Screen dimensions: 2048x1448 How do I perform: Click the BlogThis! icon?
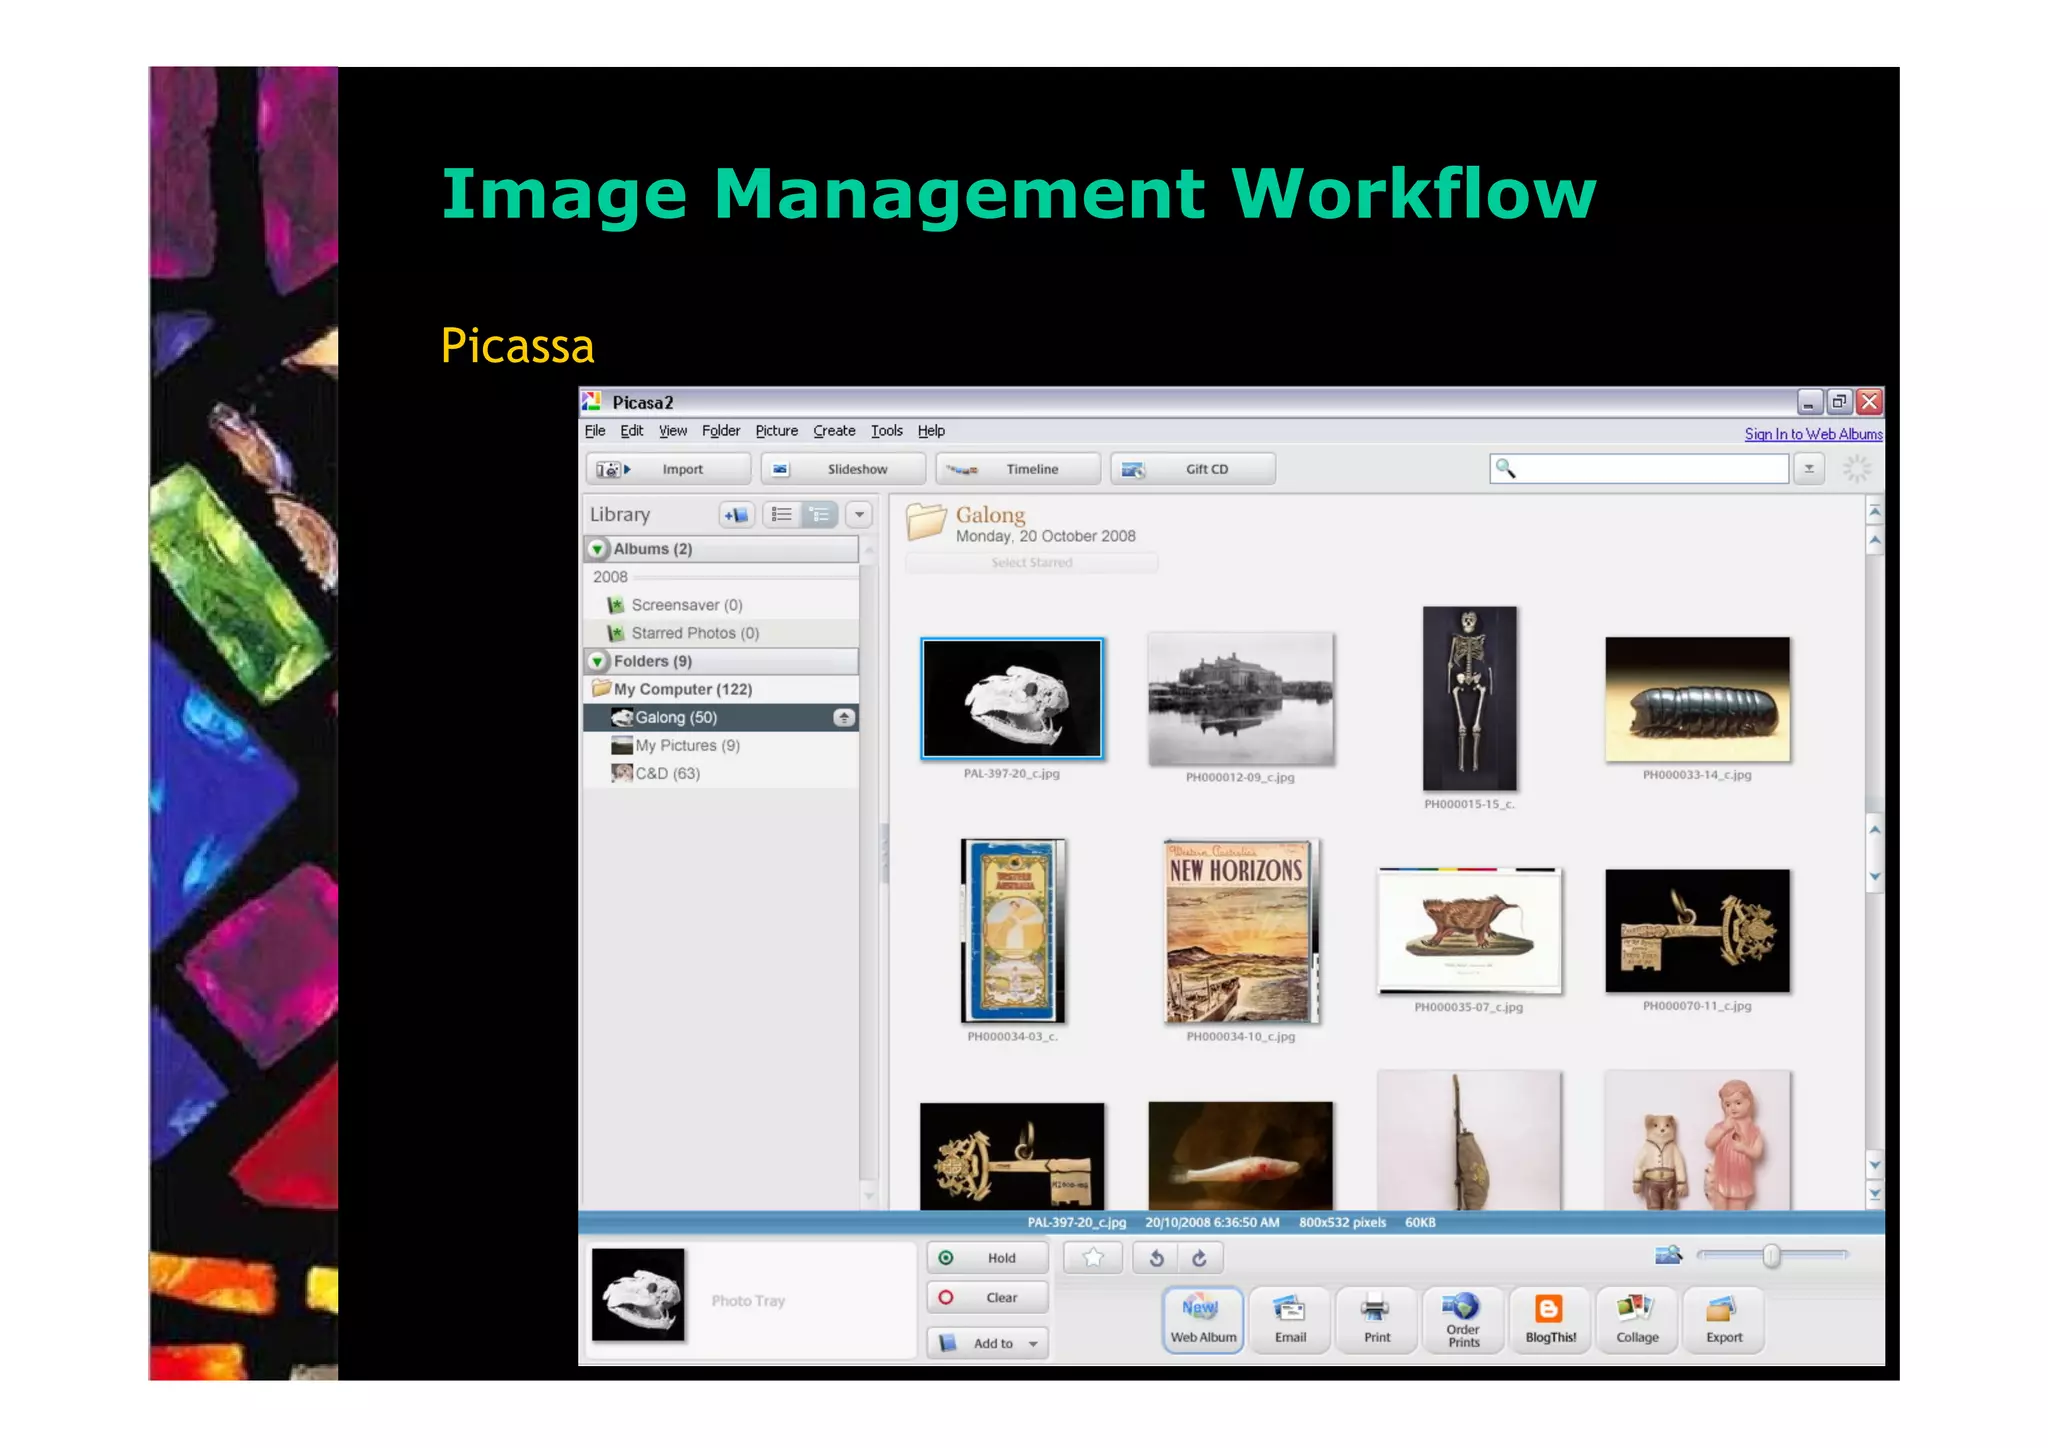tap(1550, 1320)
